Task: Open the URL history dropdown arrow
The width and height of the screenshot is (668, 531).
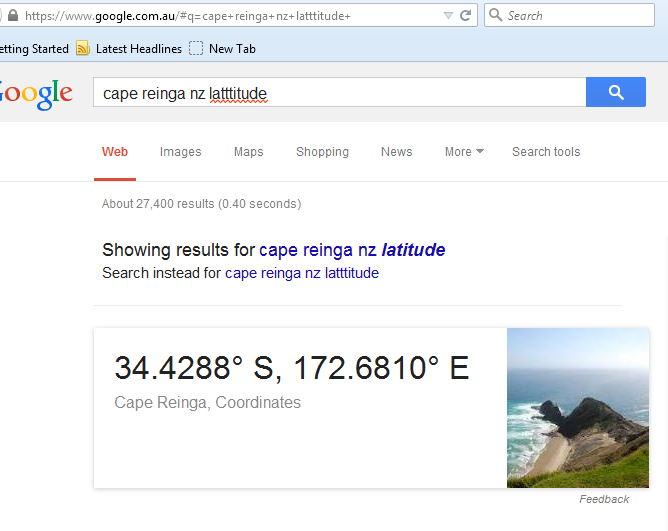Action: 448,16
